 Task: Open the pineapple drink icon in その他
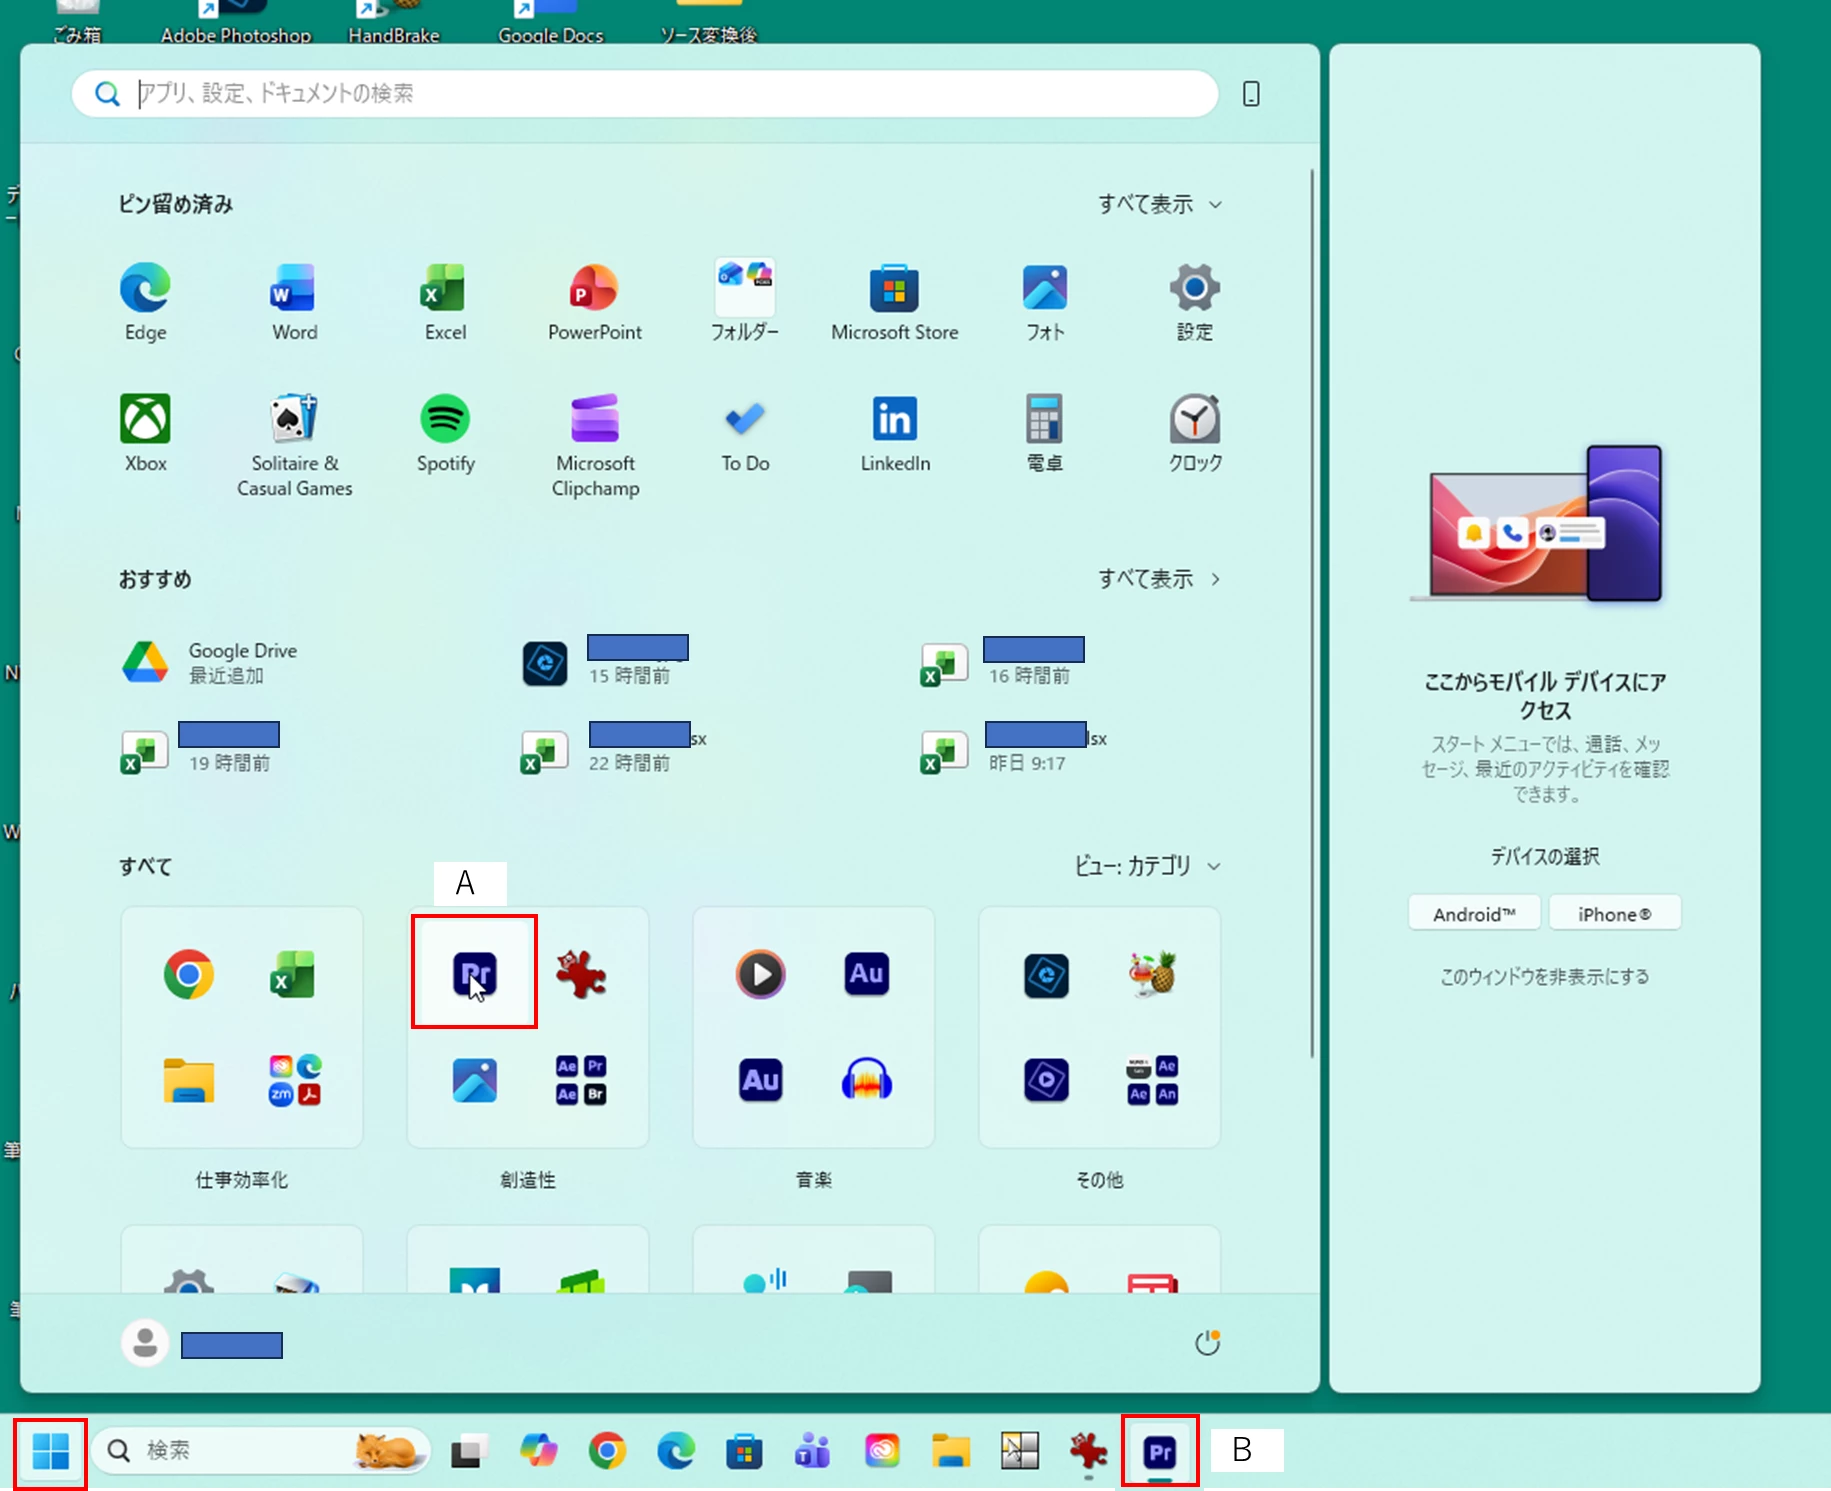(x=1152, y=973)
